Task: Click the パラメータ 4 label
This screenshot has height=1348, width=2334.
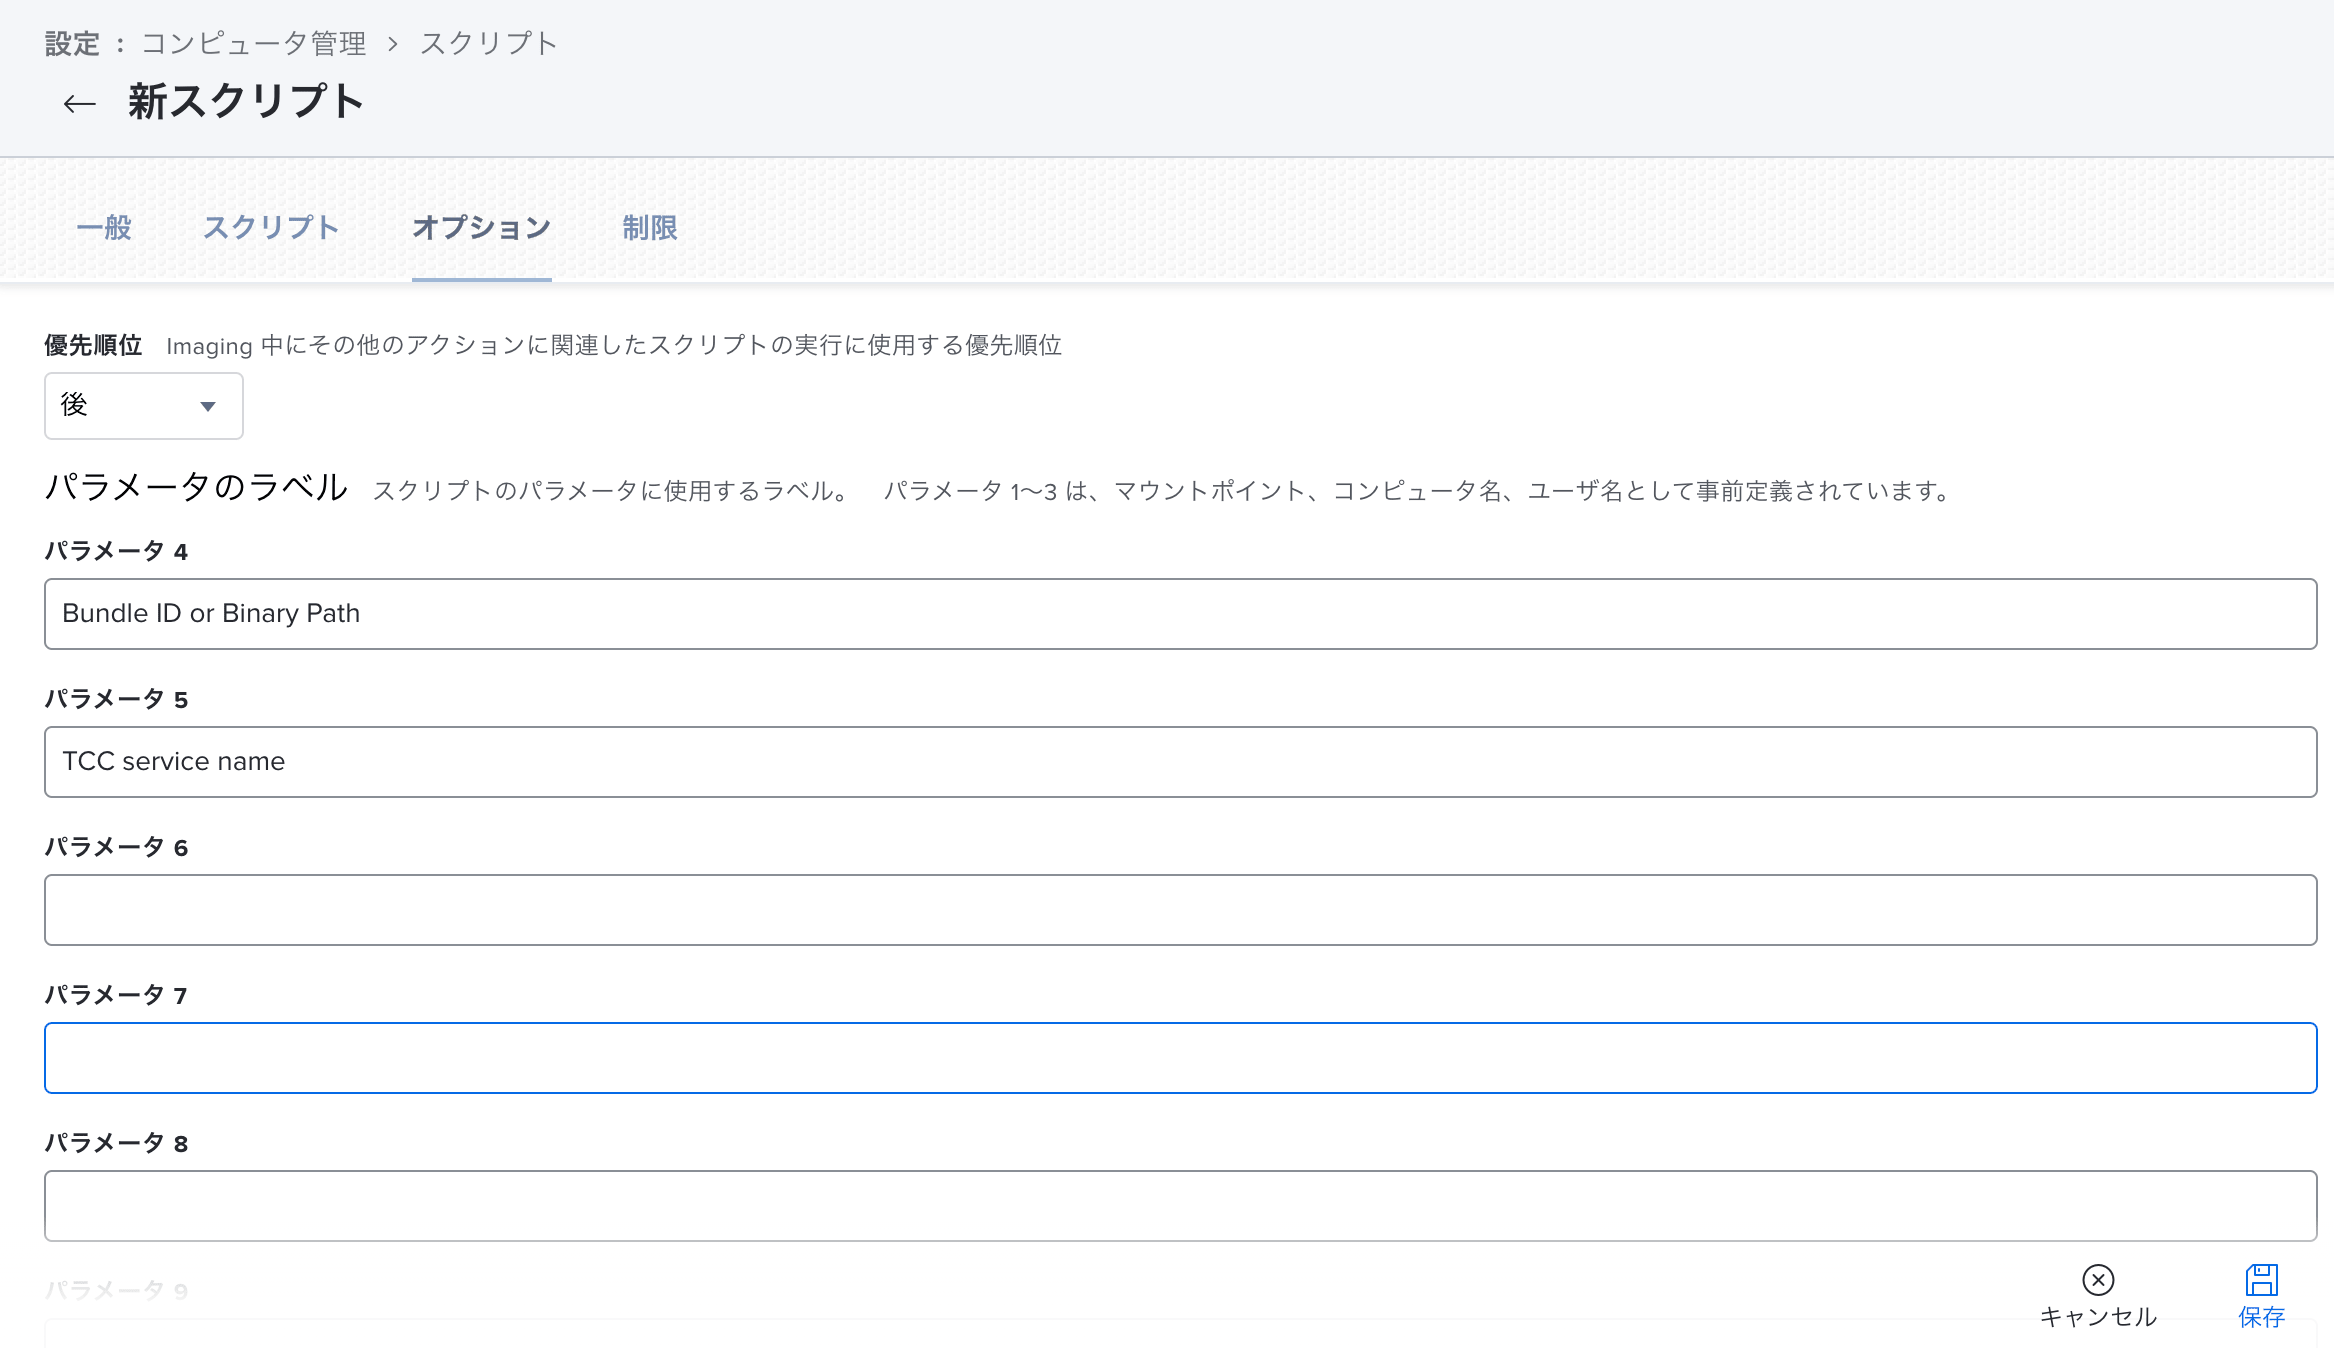Action: coord(116,551)
